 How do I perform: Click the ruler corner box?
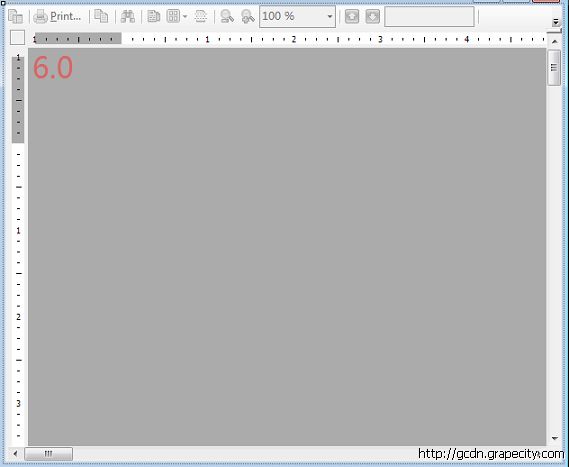pos(17,38)
